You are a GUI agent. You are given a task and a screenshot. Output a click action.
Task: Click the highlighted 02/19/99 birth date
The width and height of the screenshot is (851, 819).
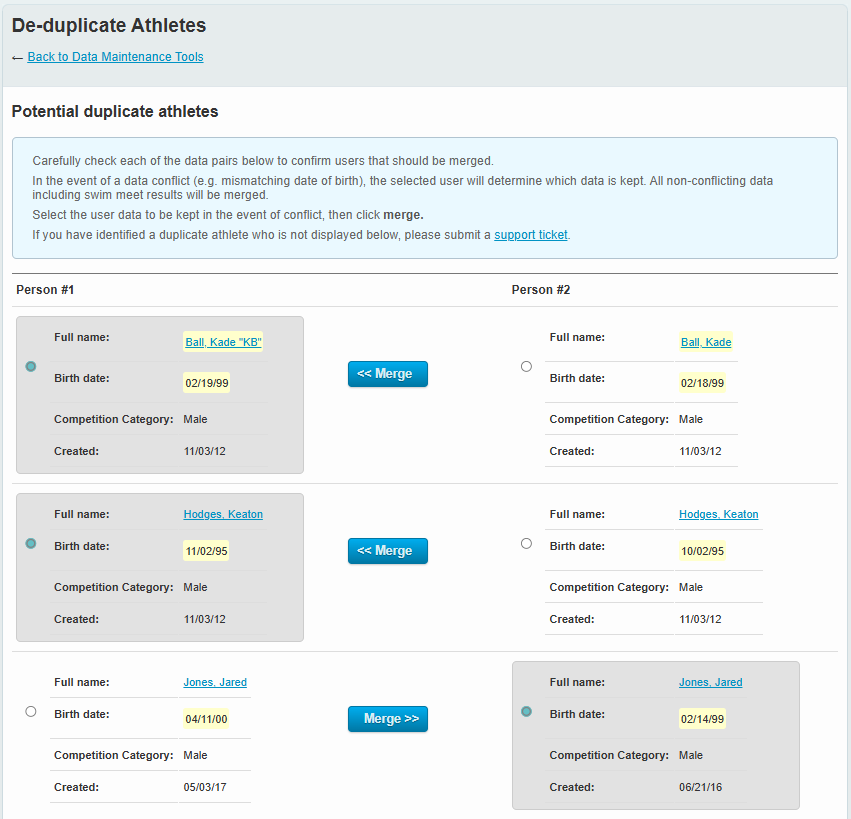[205, 383]
